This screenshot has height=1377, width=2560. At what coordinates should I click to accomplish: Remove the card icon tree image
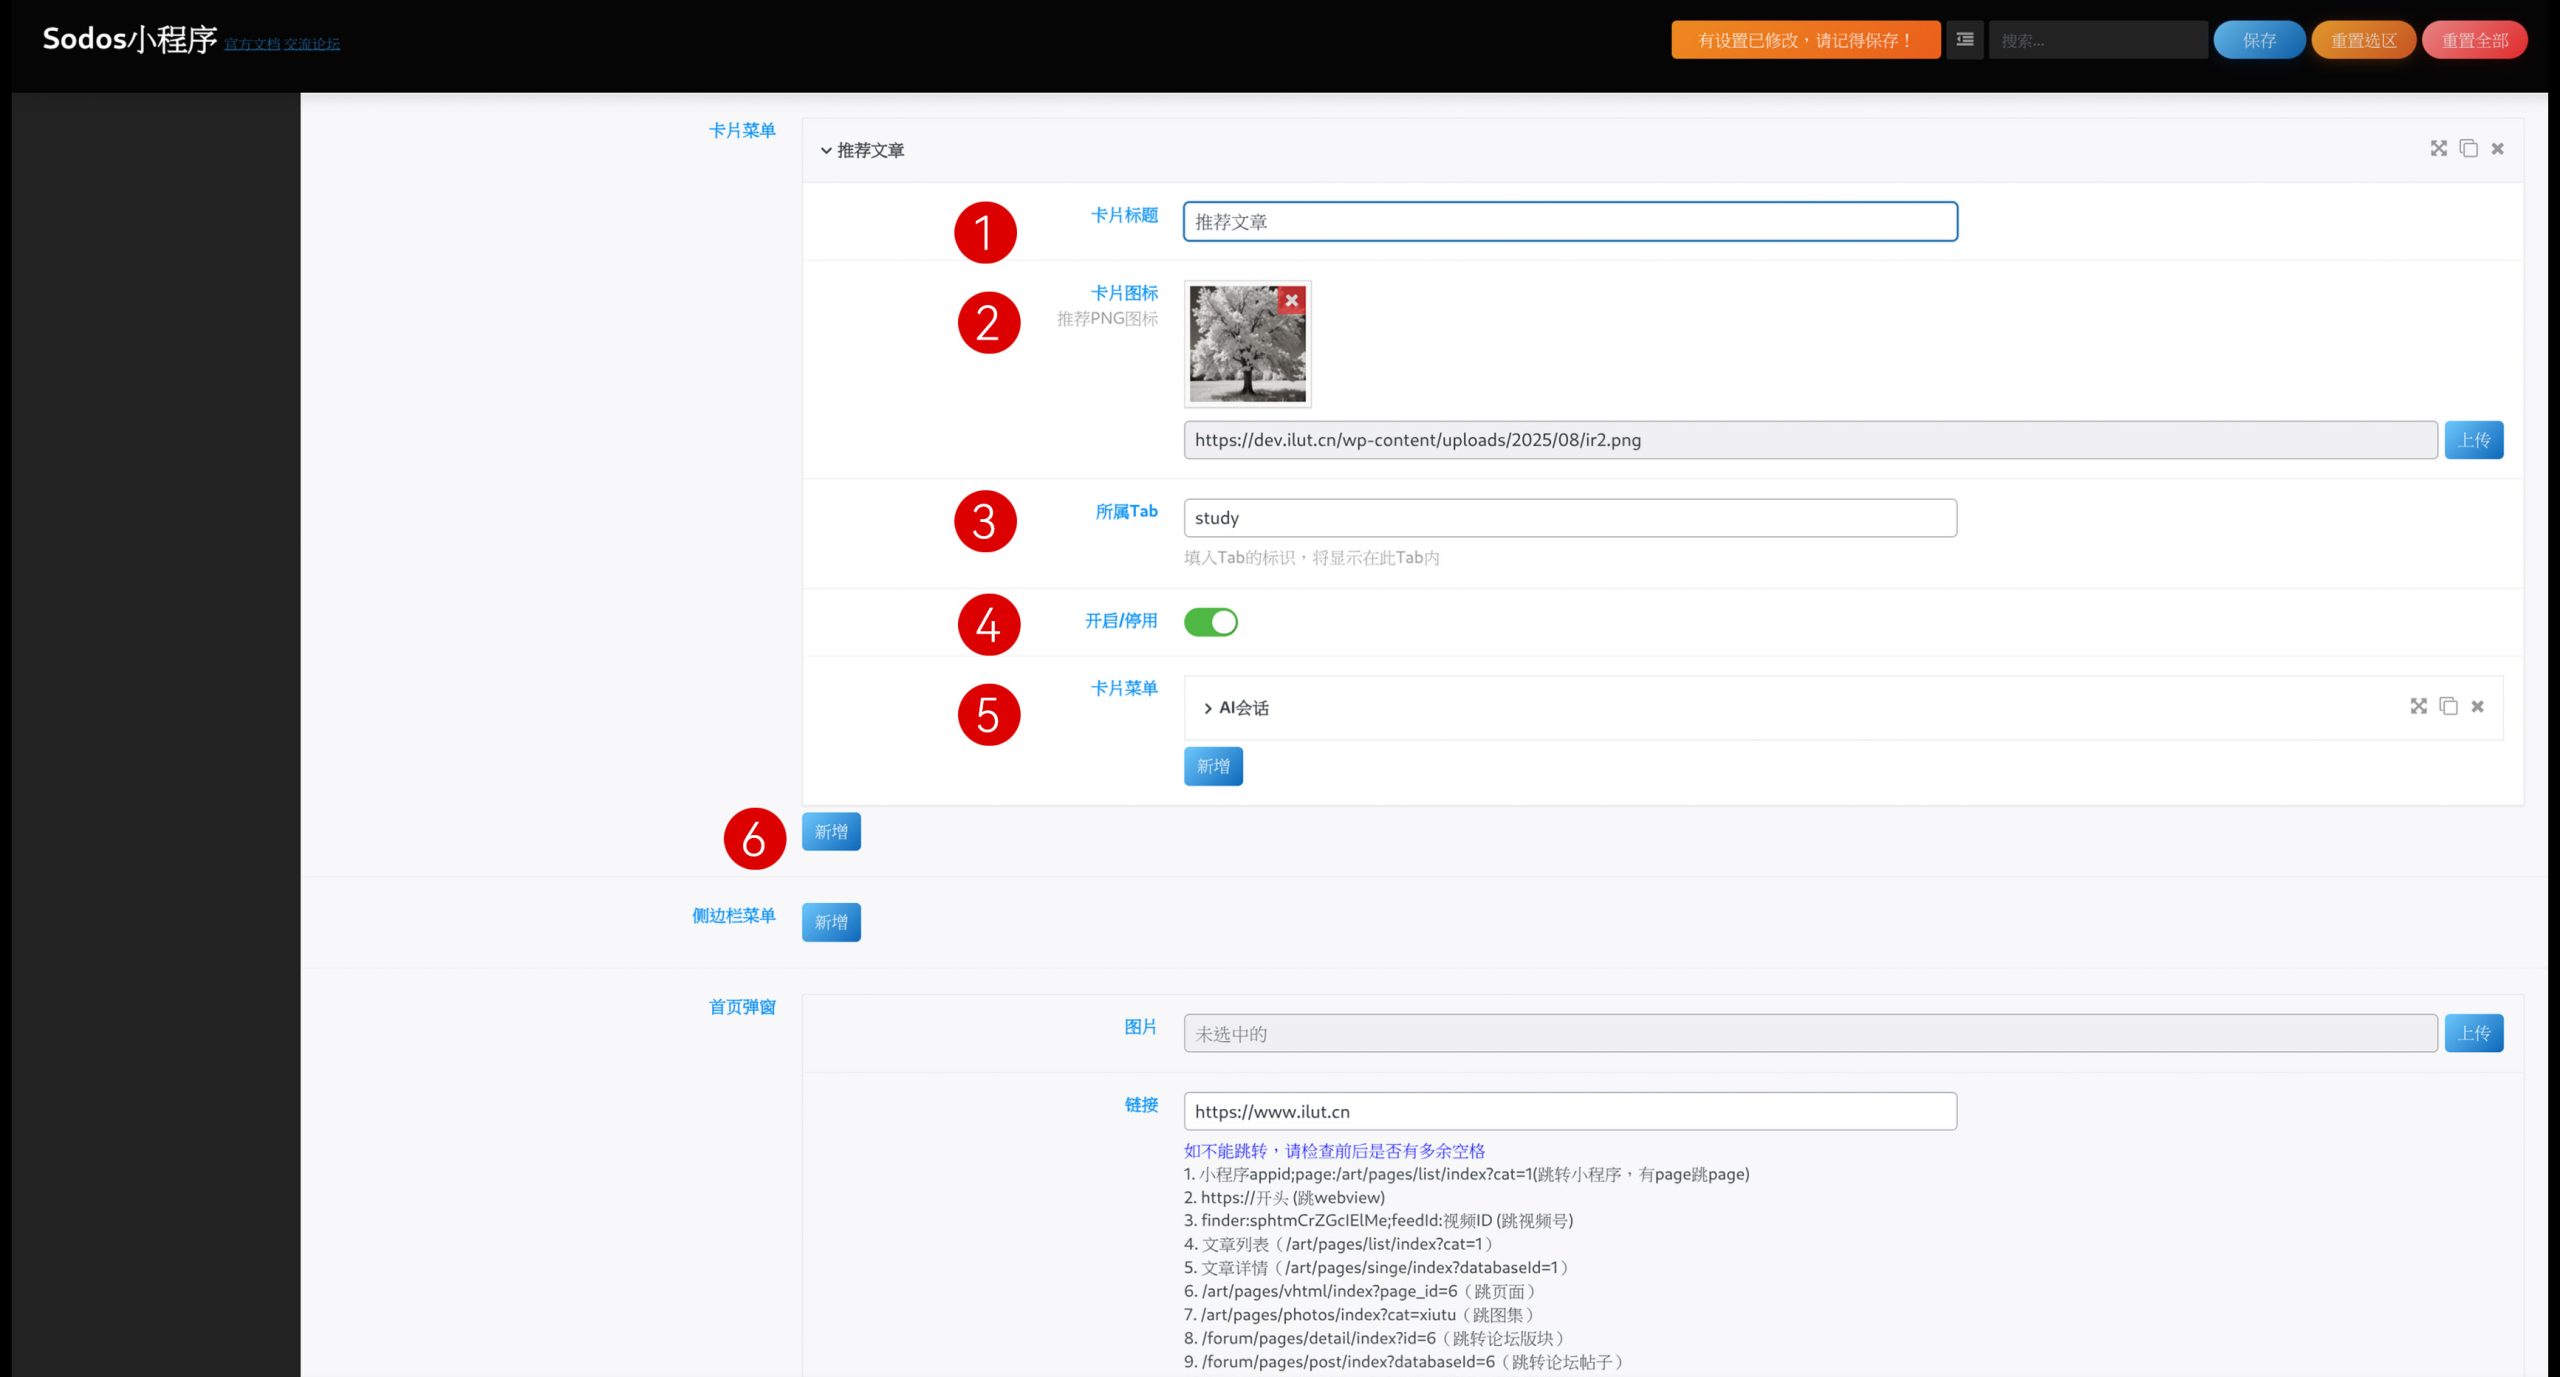click(1291, 301)
